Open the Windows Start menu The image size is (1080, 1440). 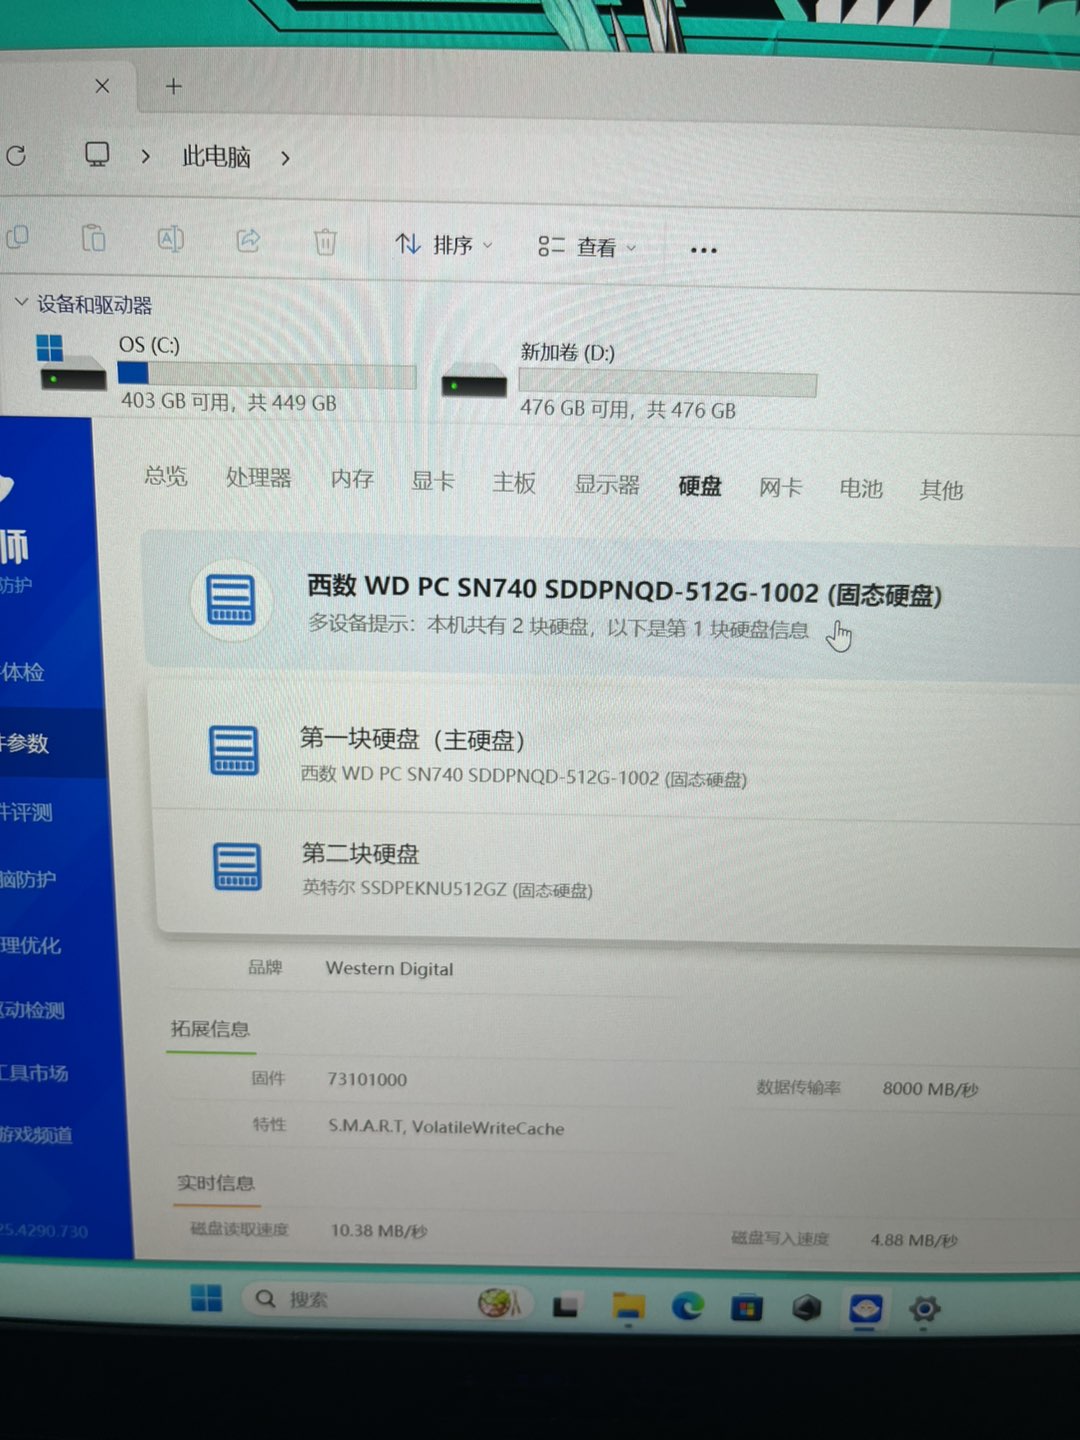[206, 1298]
